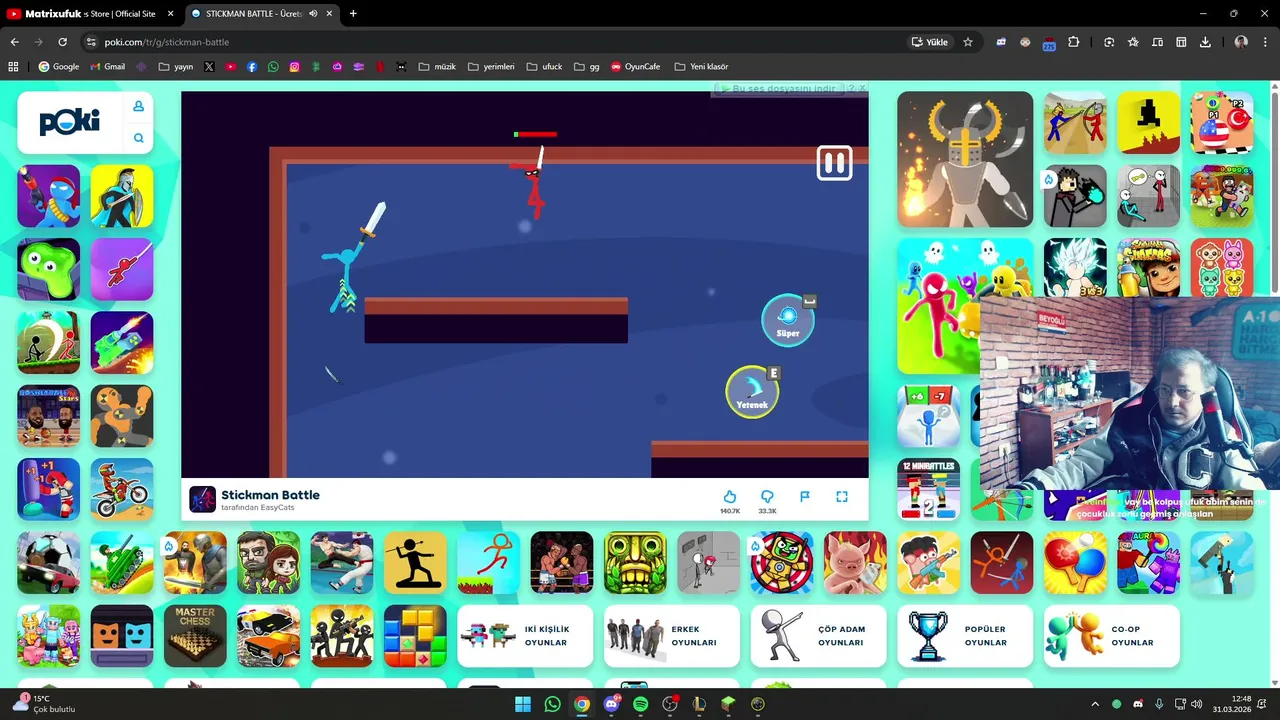Like Stickman Battle with thumbs up
Image resolution: width=1280 pixels, height=720 pixels.
point(730,497)
